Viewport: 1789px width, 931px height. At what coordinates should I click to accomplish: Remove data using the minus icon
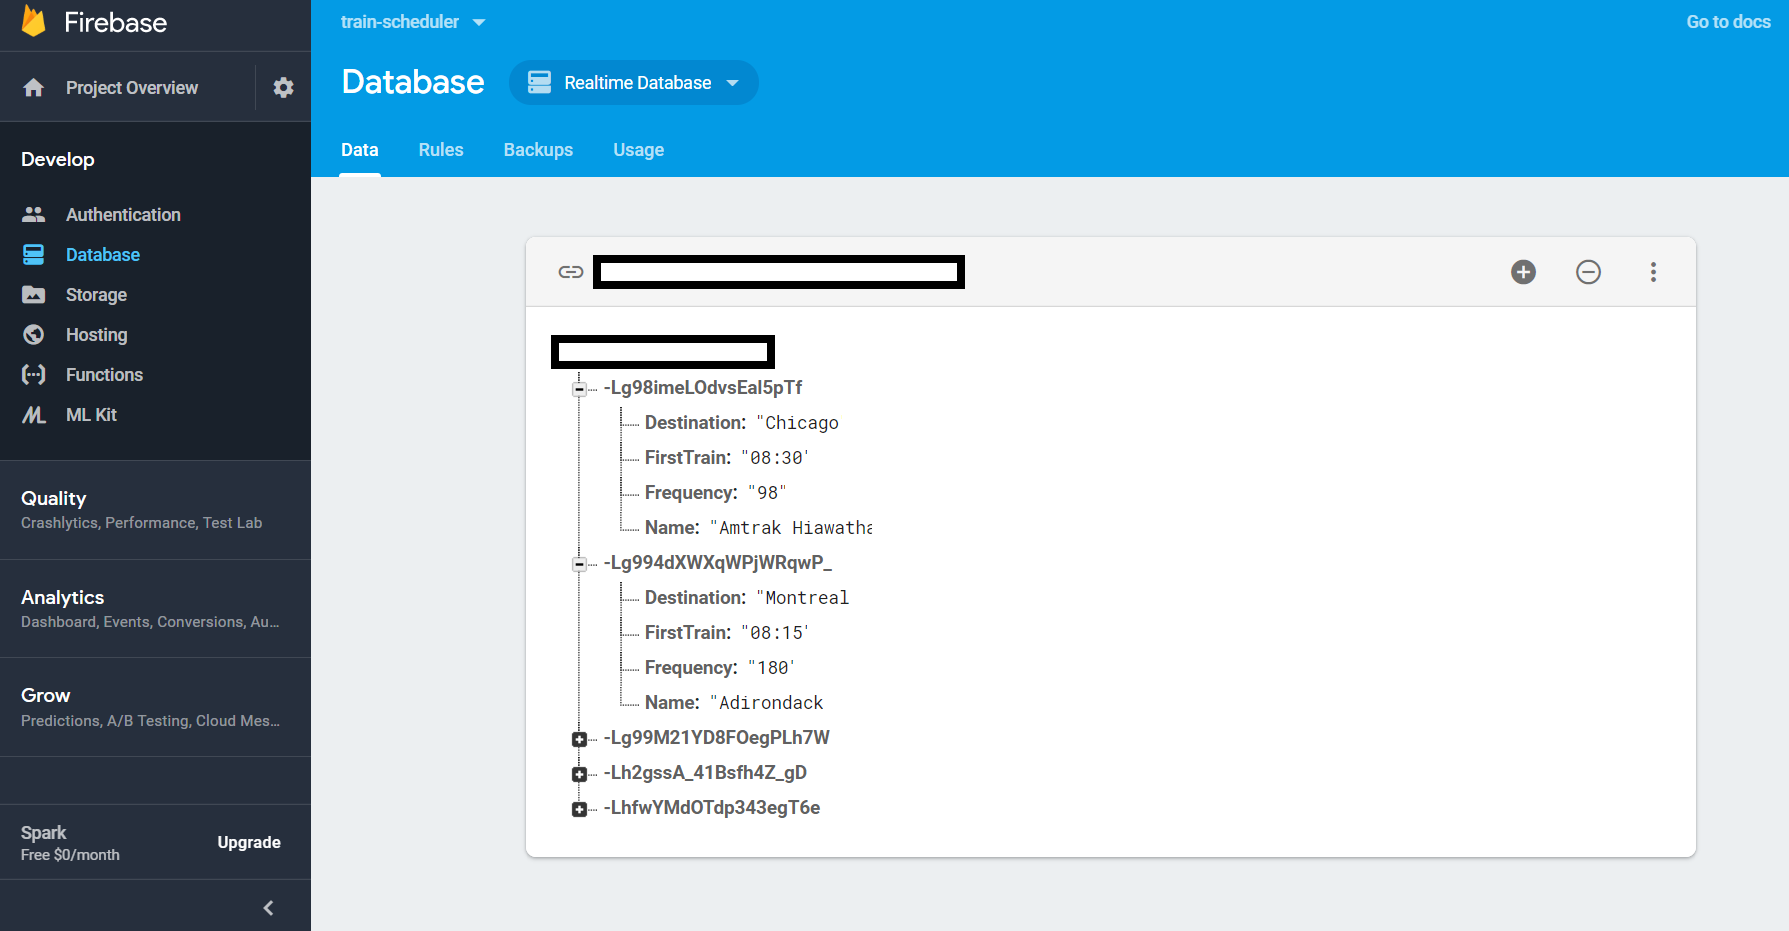(x=1588, y=271)
